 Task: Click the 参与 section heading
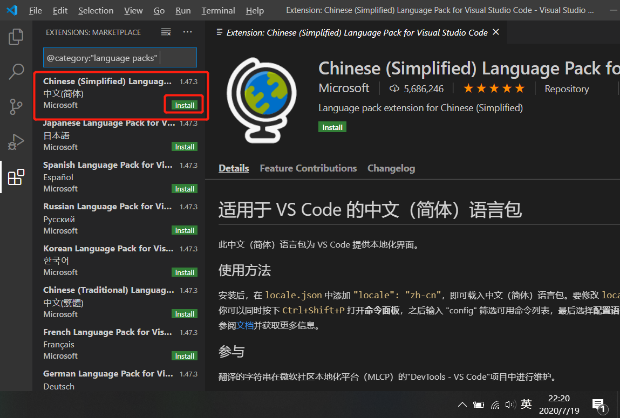point(232,351)
